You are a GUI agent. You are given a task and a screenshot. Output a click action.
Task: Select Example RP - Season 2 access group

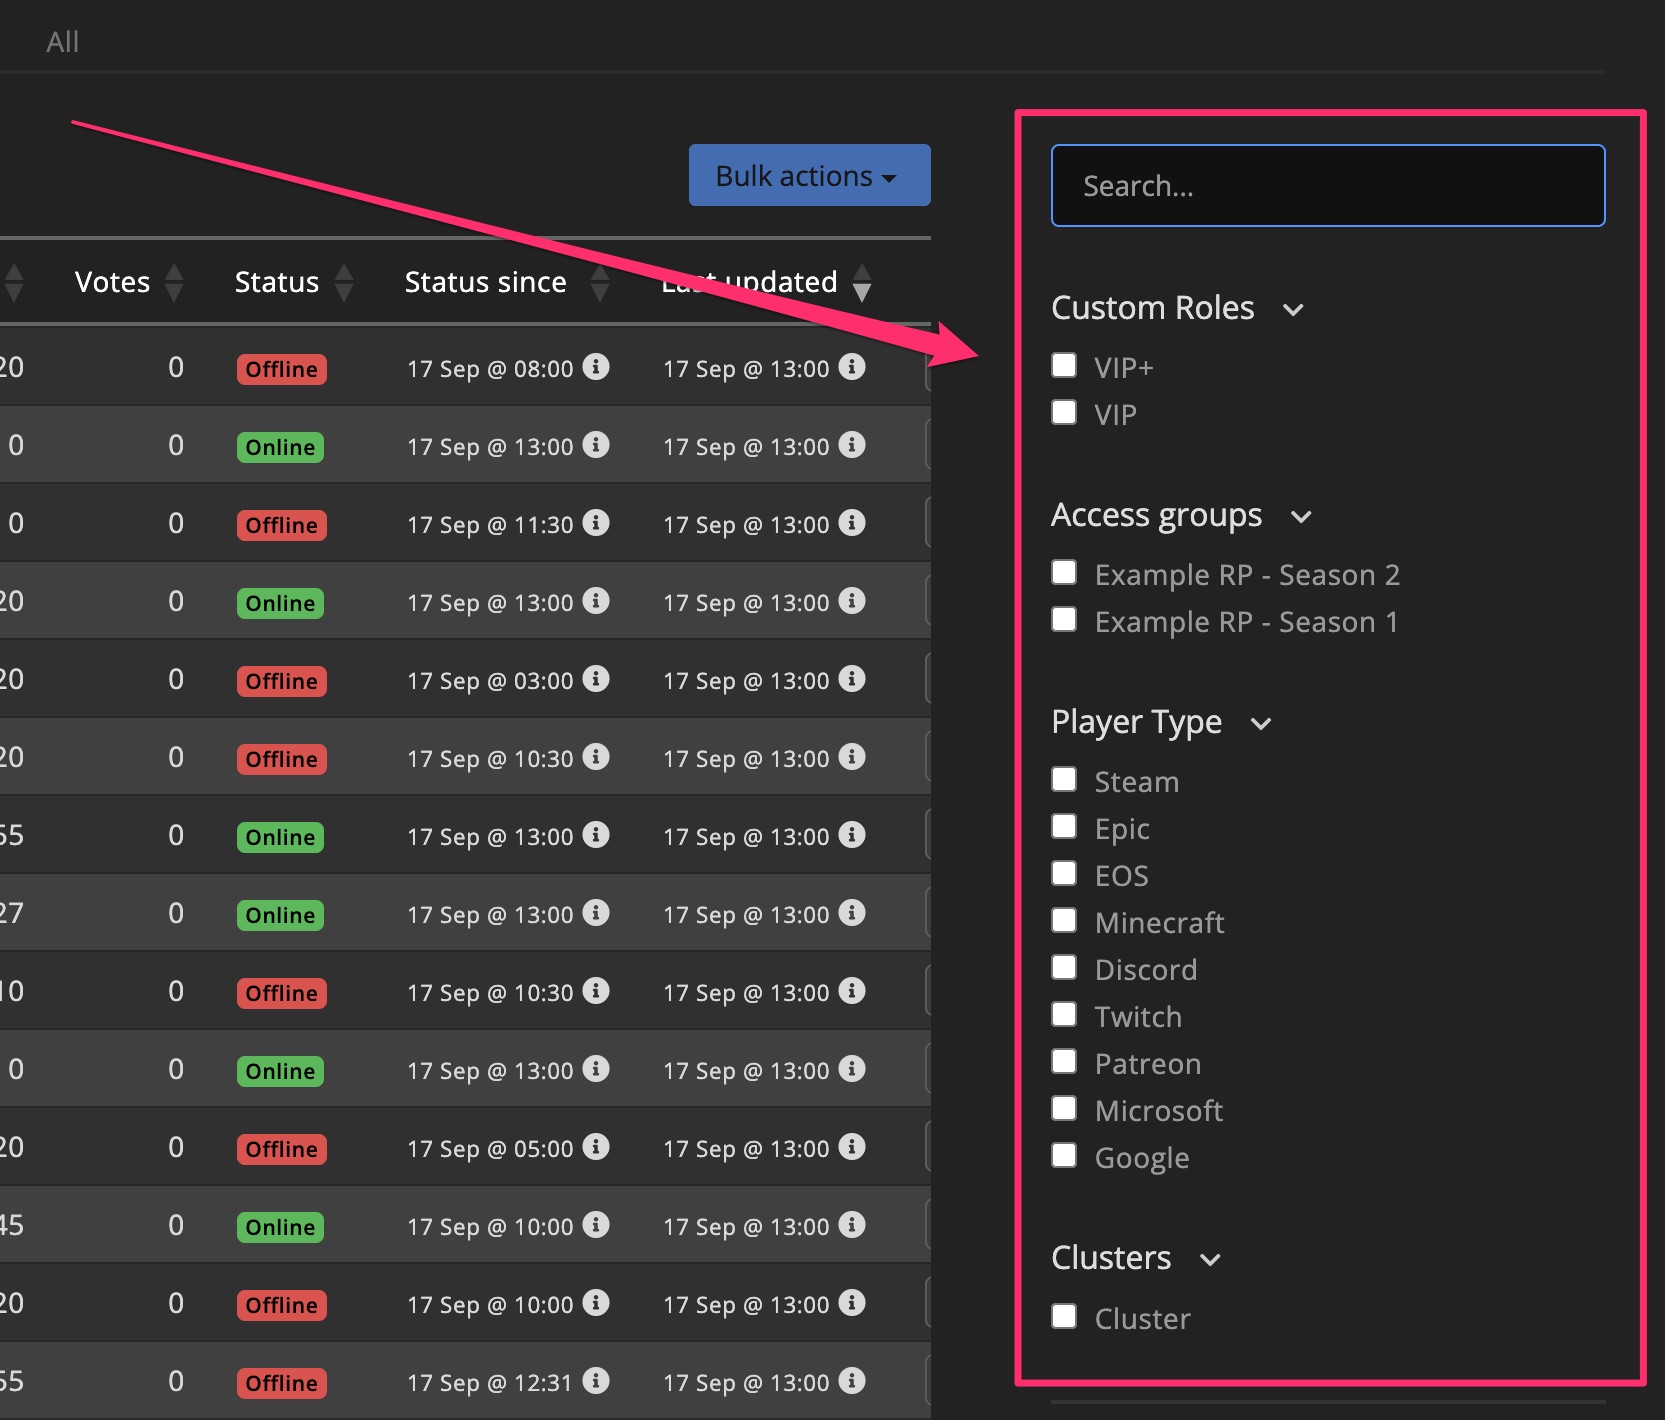[x=1064, y=572]
